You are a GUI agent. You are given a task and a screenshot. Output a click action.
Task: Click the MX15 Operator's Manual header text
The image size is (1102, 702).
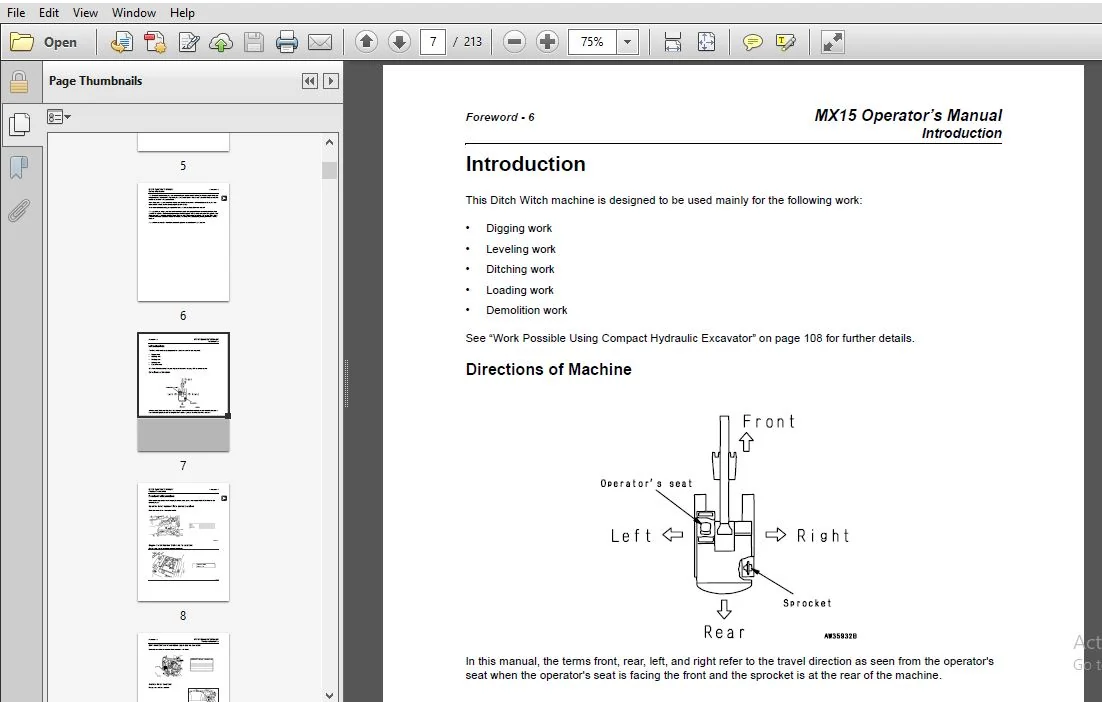908,115
